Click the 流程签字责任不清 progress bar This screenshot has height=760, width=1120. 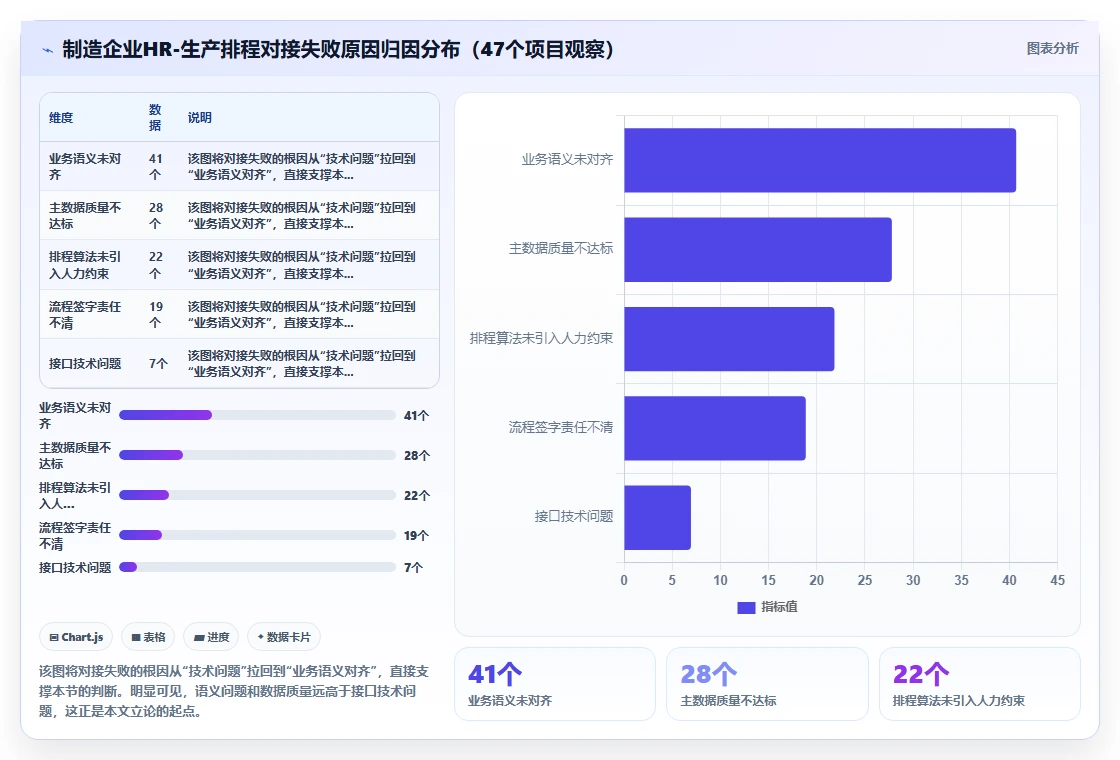tap(257, 535)
